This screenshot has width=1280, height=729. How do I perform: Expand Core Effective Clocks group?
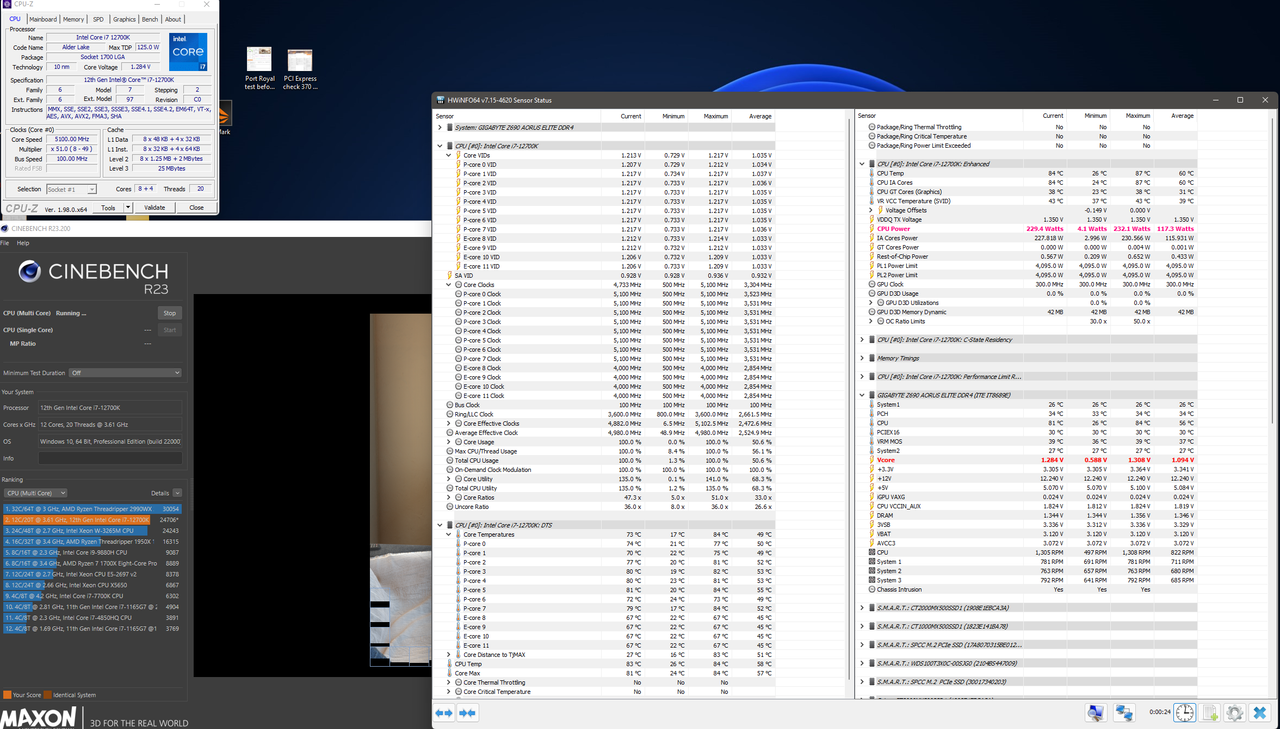tap(449, 423)
